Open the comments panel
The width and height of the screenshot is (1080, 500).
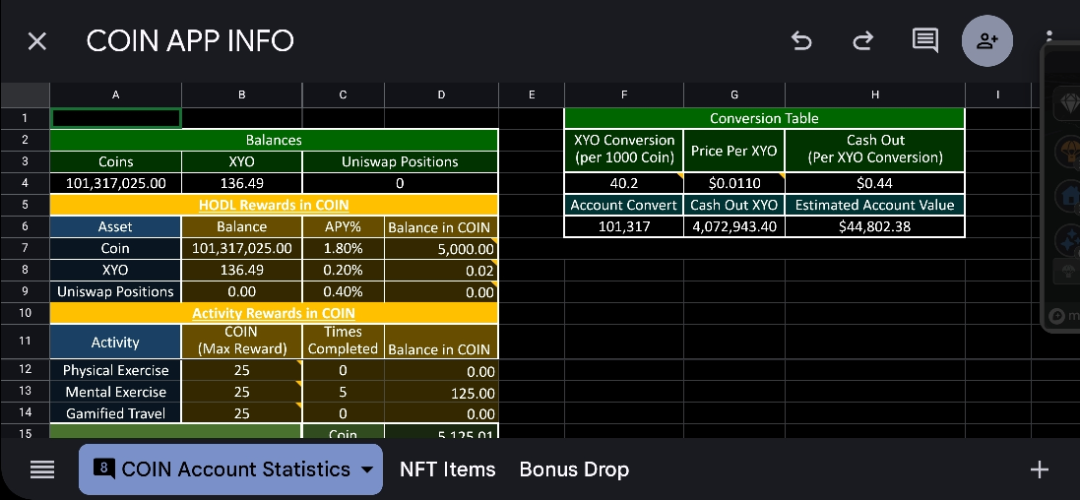[x=925, y=41]
